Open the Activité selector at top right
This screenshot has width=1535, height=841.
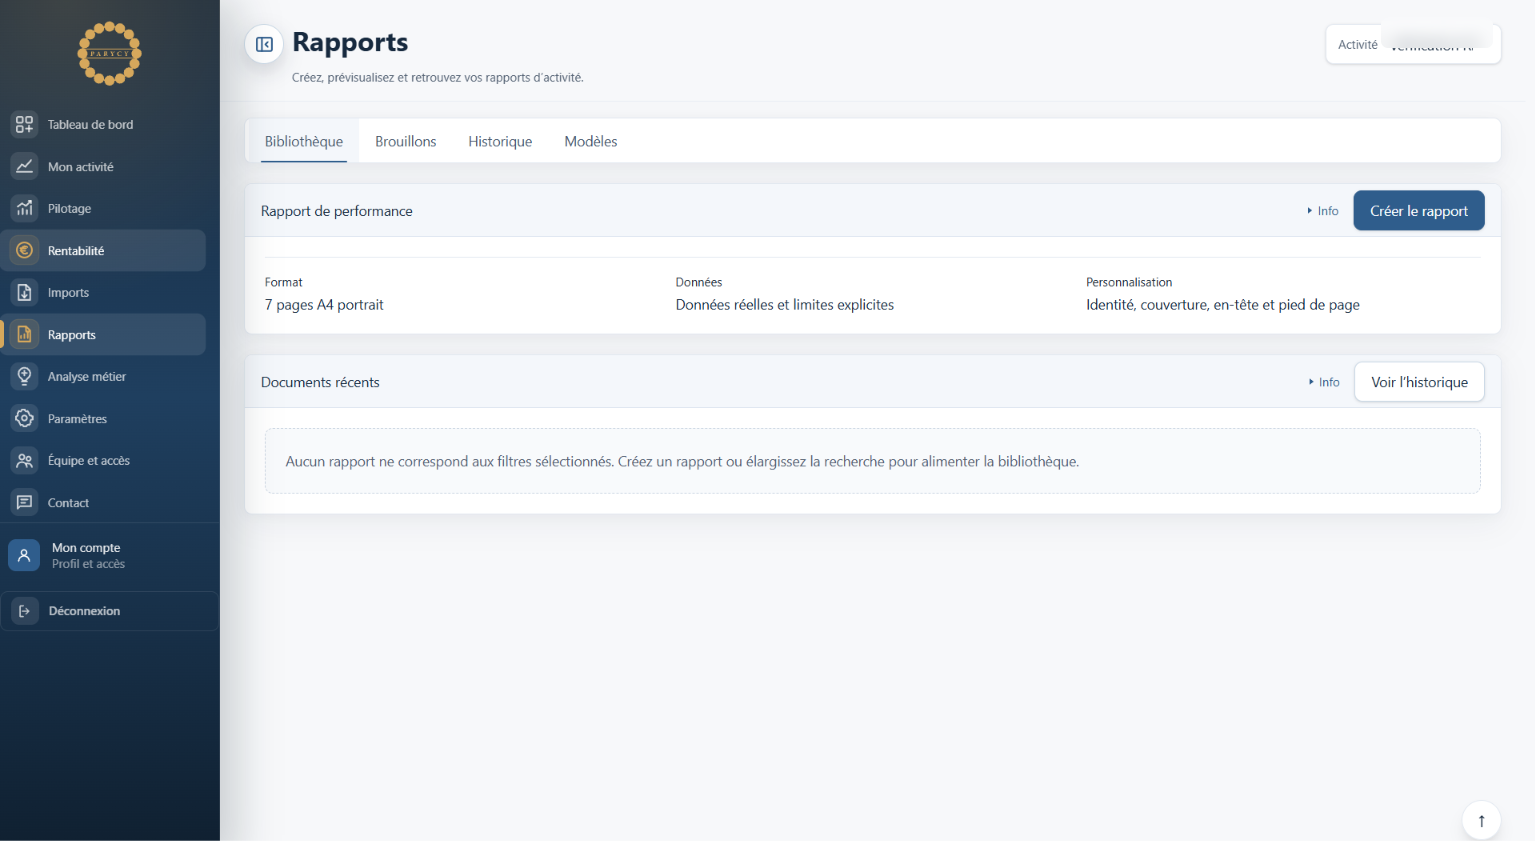point(1413,44)
